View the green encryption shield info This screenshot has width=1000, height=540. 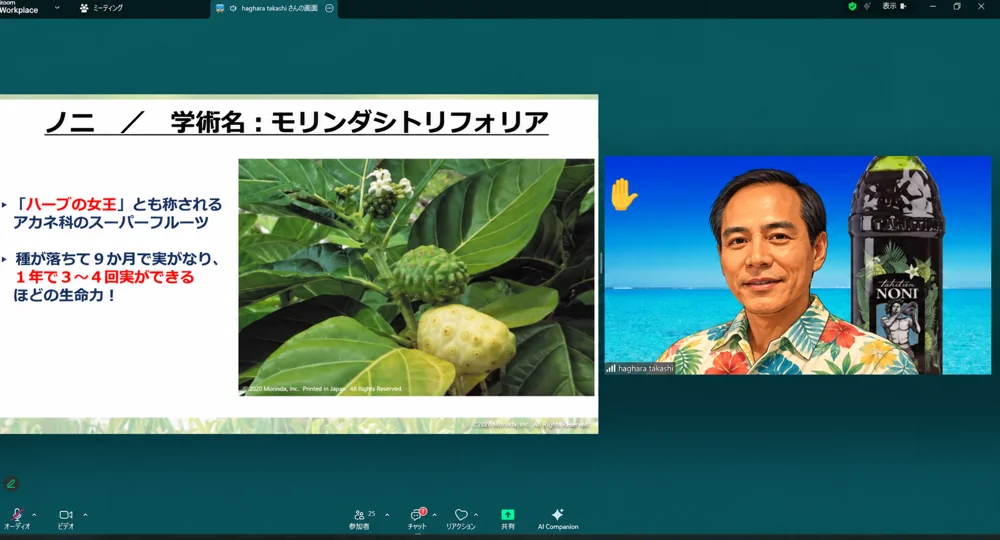point(852,6)
